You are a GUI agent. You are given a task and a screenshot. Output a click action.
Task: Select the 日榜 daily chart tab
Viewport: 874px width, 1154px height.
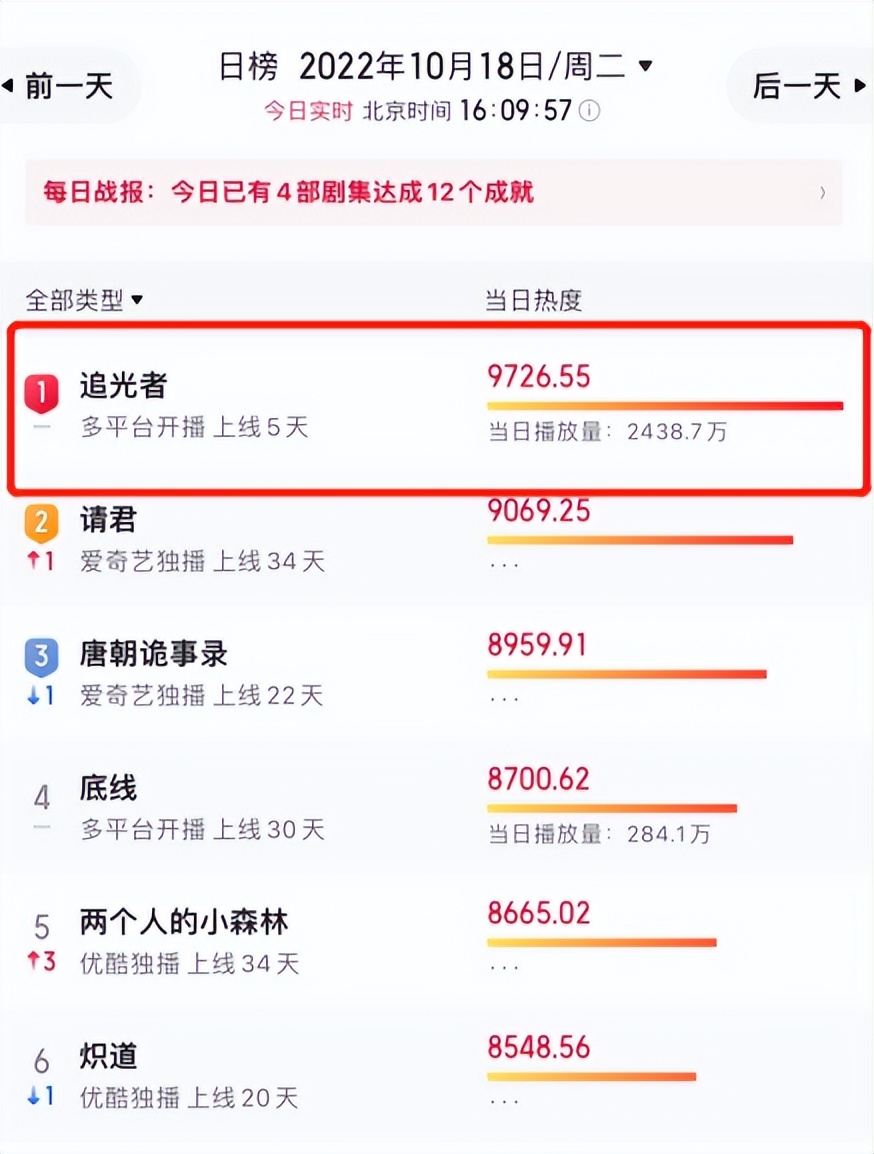tap(249, 67)
